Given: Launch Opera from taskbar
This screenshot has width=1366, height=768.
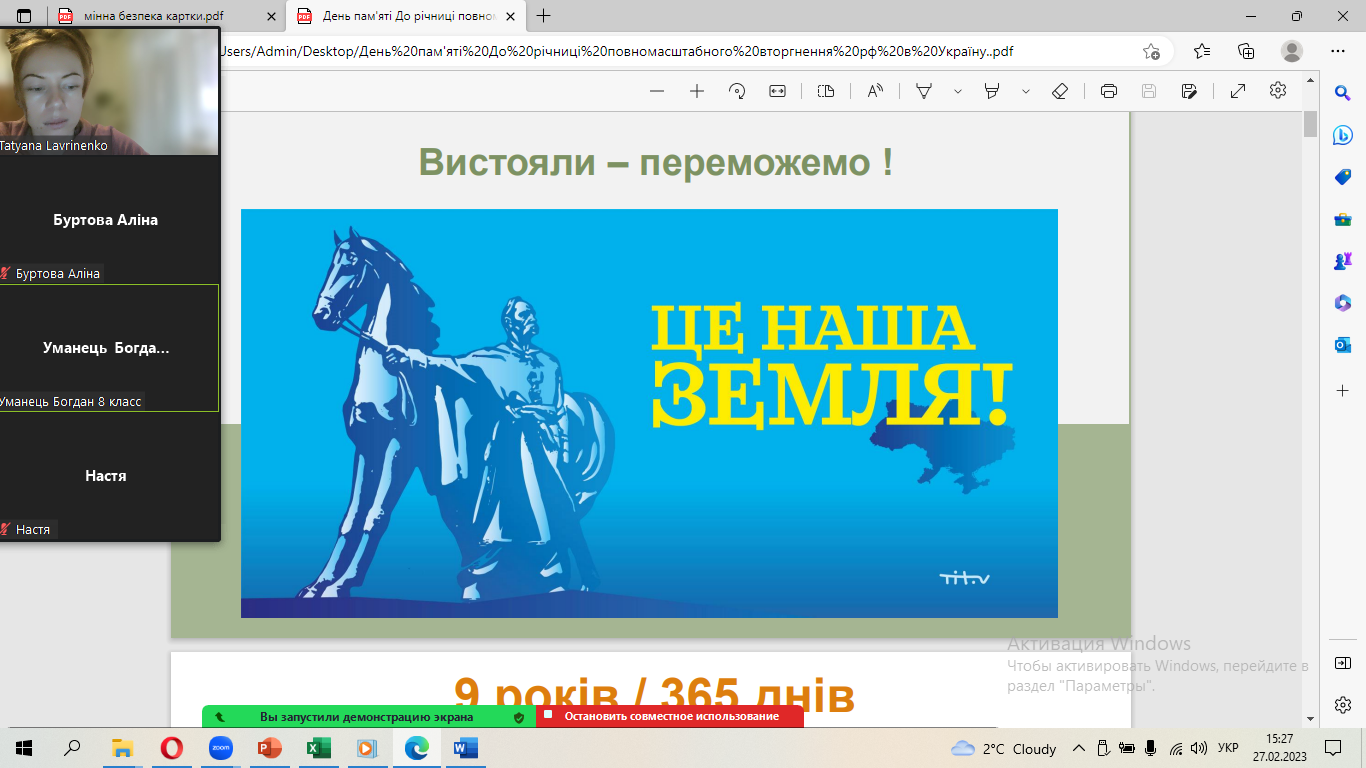Looking at the screenshot, I should [x=172, y=748].
